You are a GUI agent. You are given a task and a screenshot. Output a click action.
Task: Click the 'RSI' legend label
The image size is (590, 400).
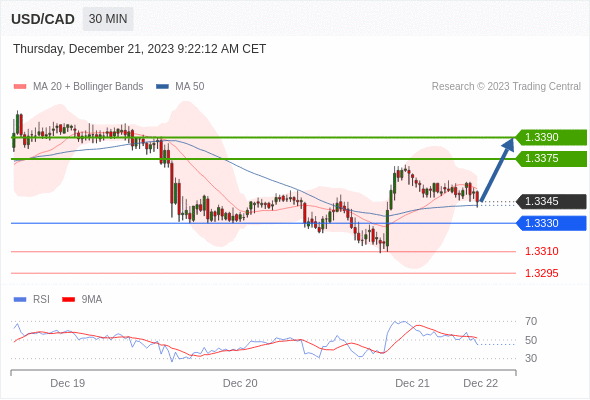[41, 300]
